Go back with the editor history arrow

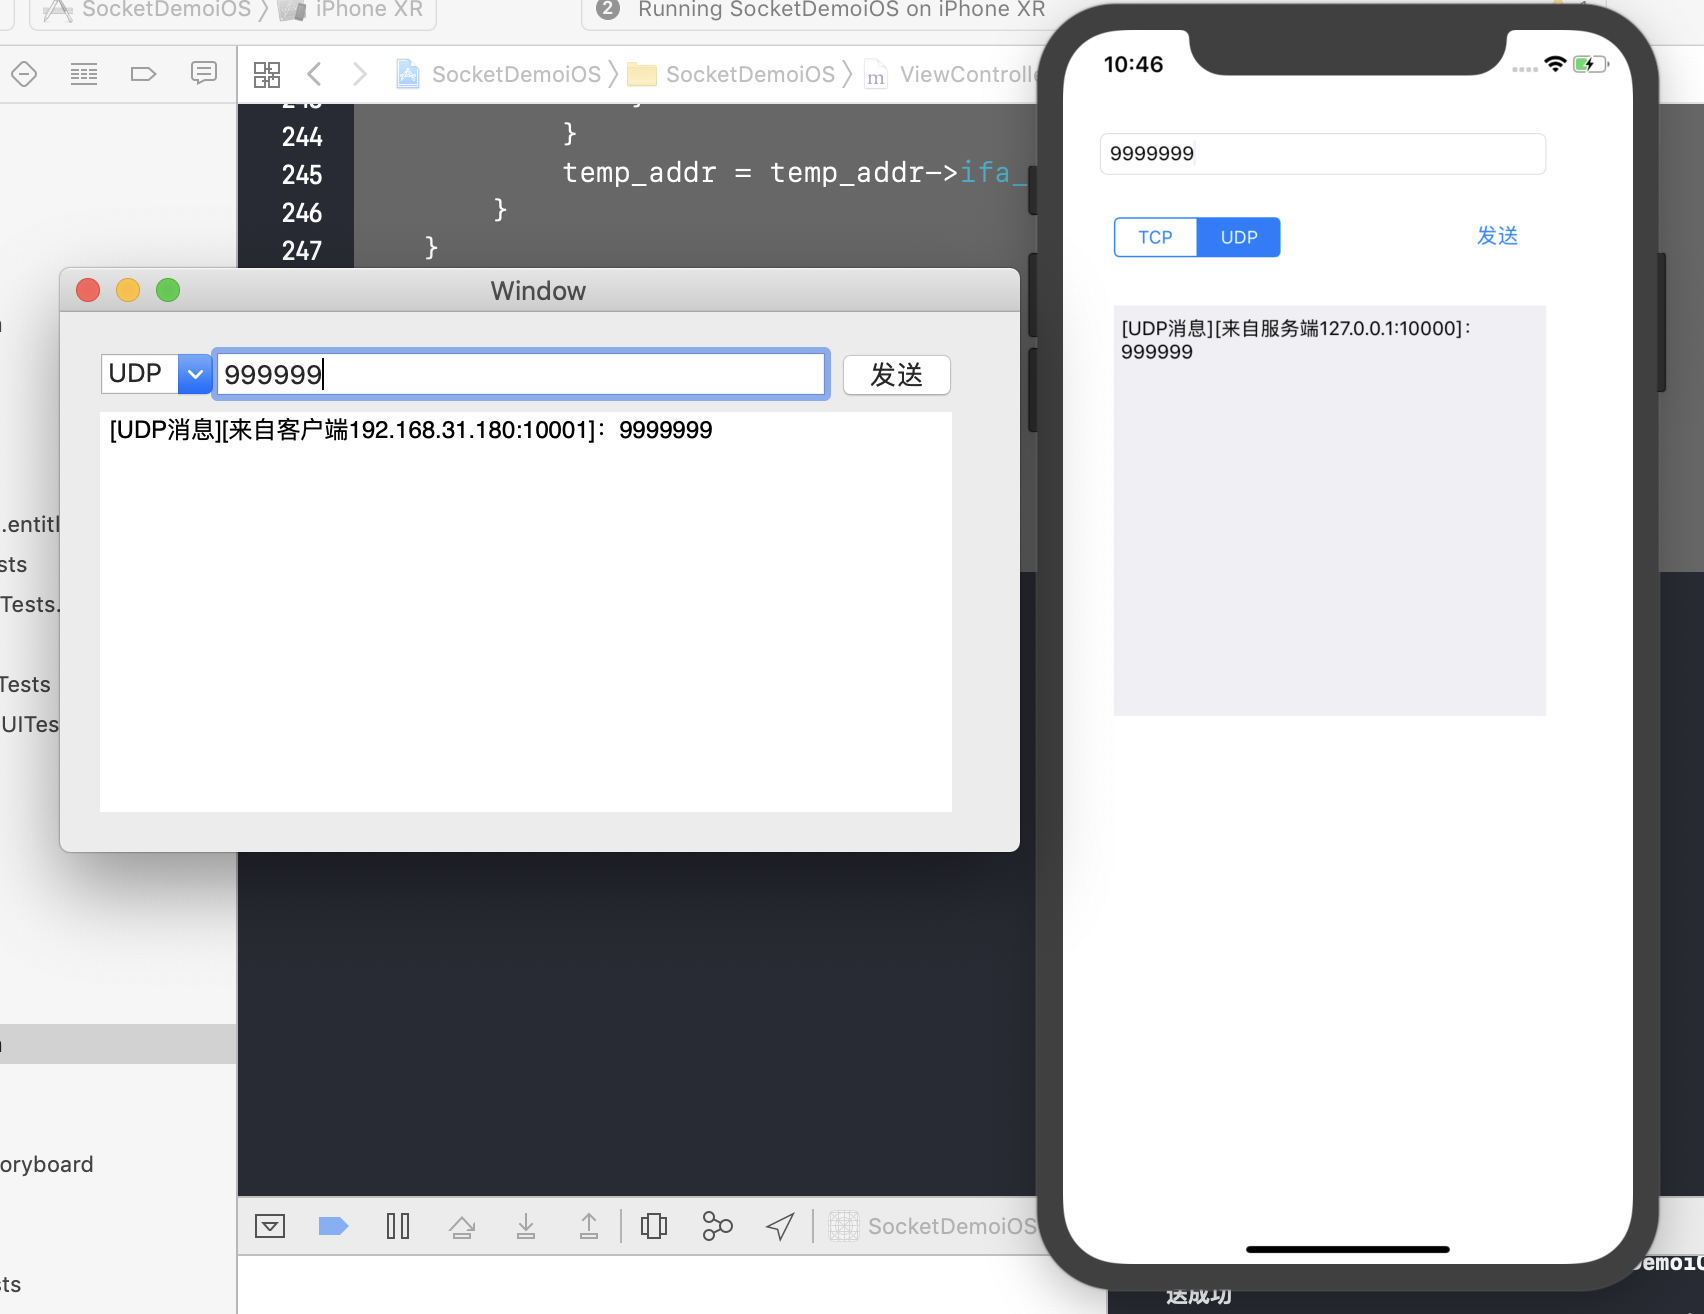(314, 74)
